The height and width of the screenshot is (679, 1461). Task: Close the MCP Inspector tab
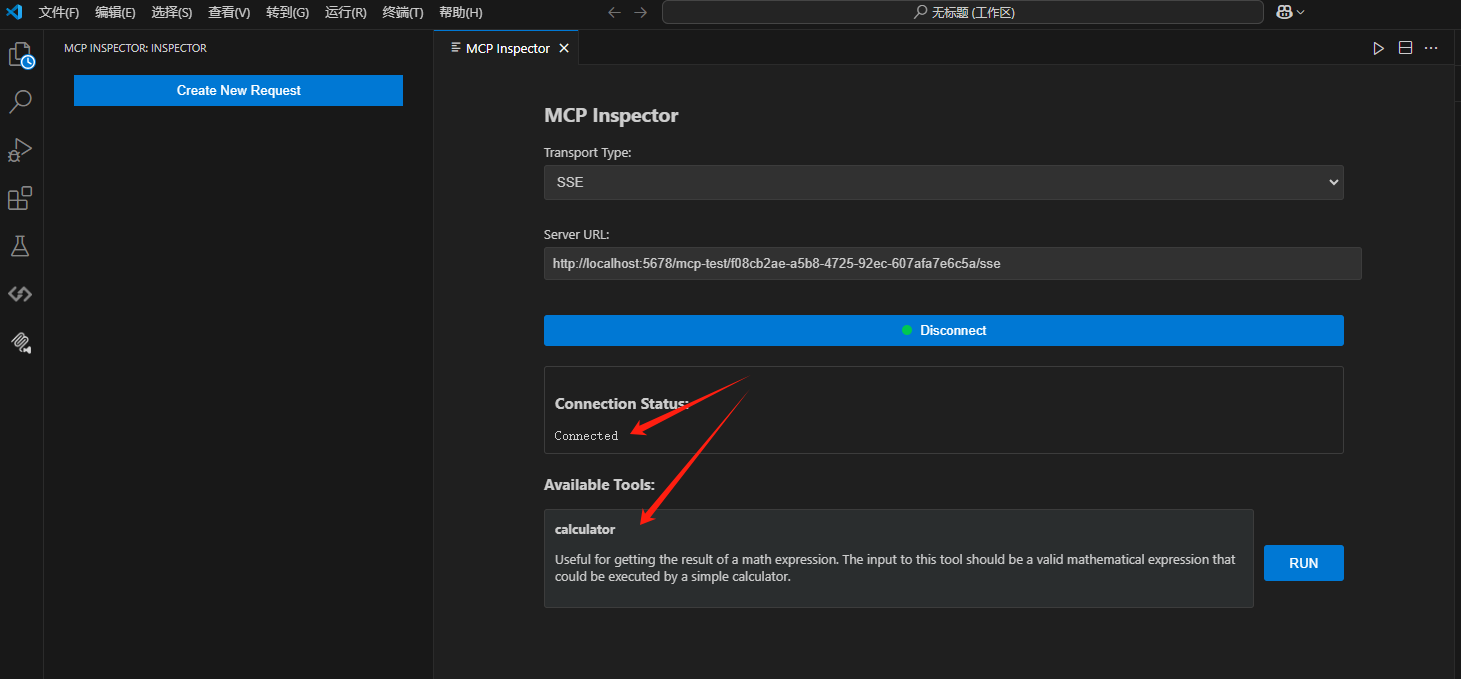tap(564, 48)
